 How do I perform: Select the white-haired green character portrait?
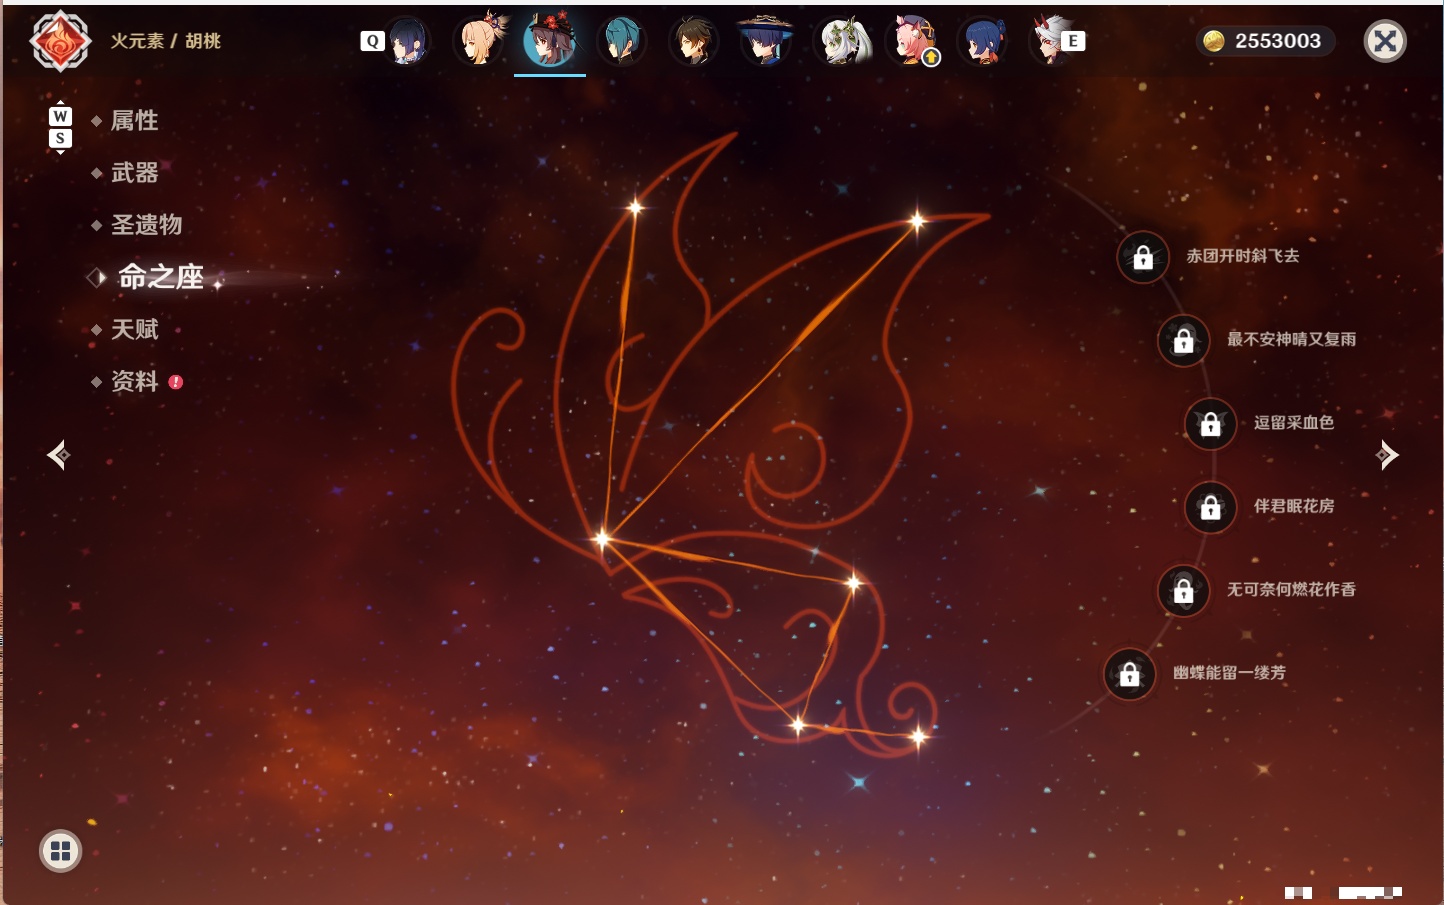point(843,41)
